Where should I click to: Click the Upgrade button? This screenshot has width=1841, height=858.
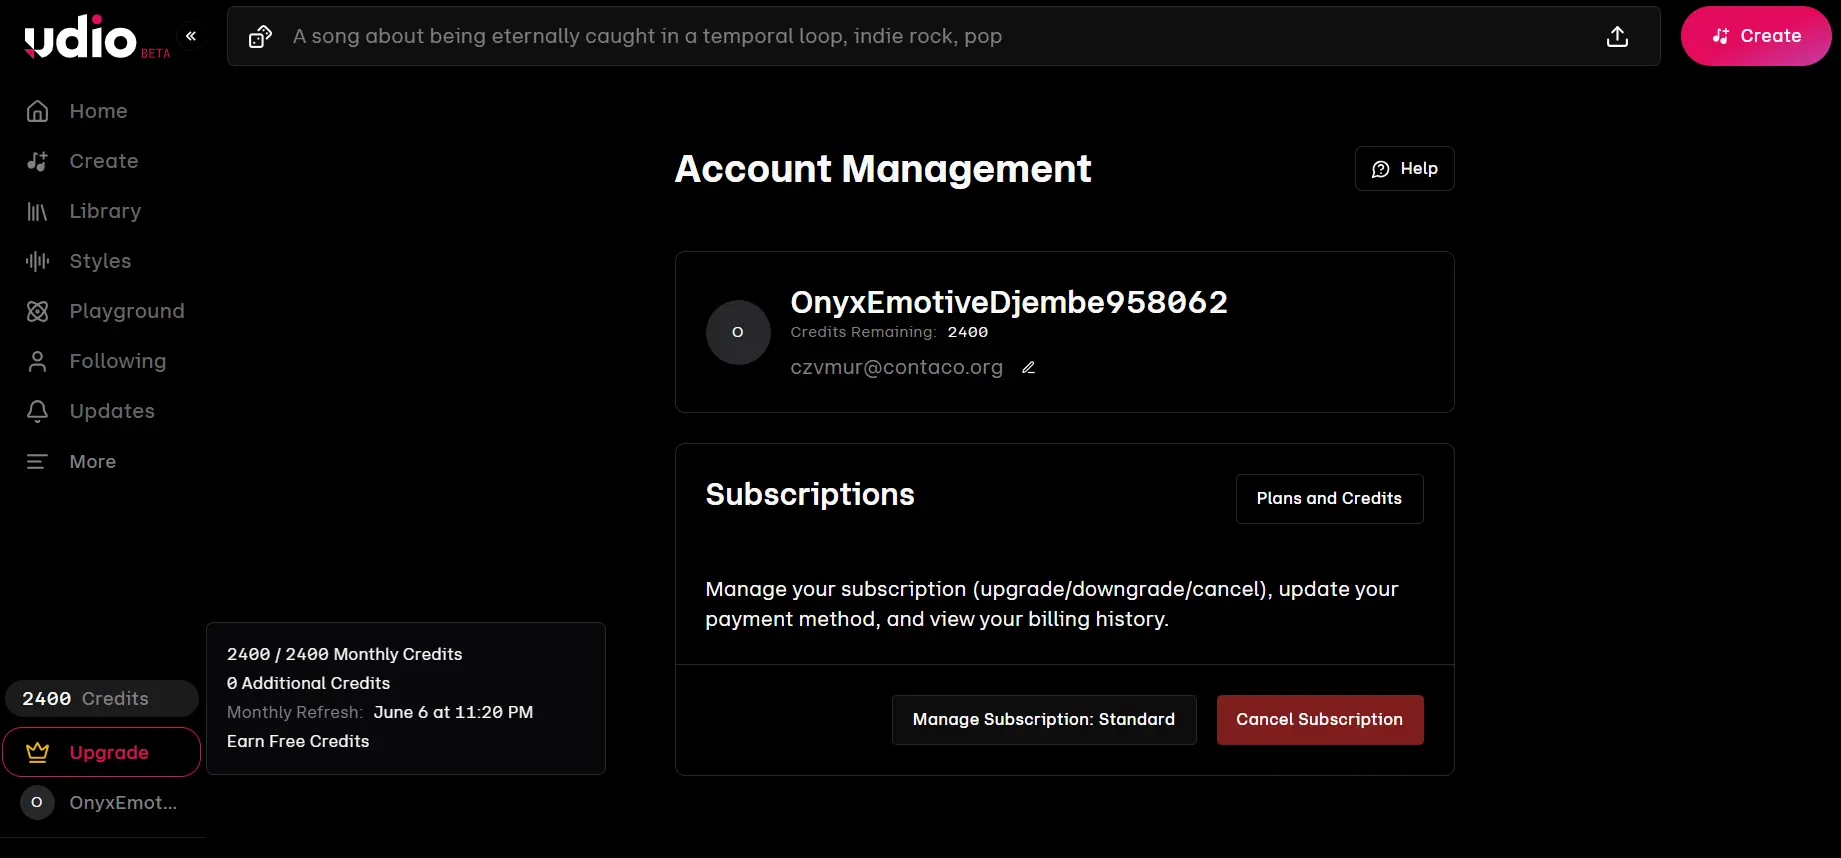pos(101,752)
